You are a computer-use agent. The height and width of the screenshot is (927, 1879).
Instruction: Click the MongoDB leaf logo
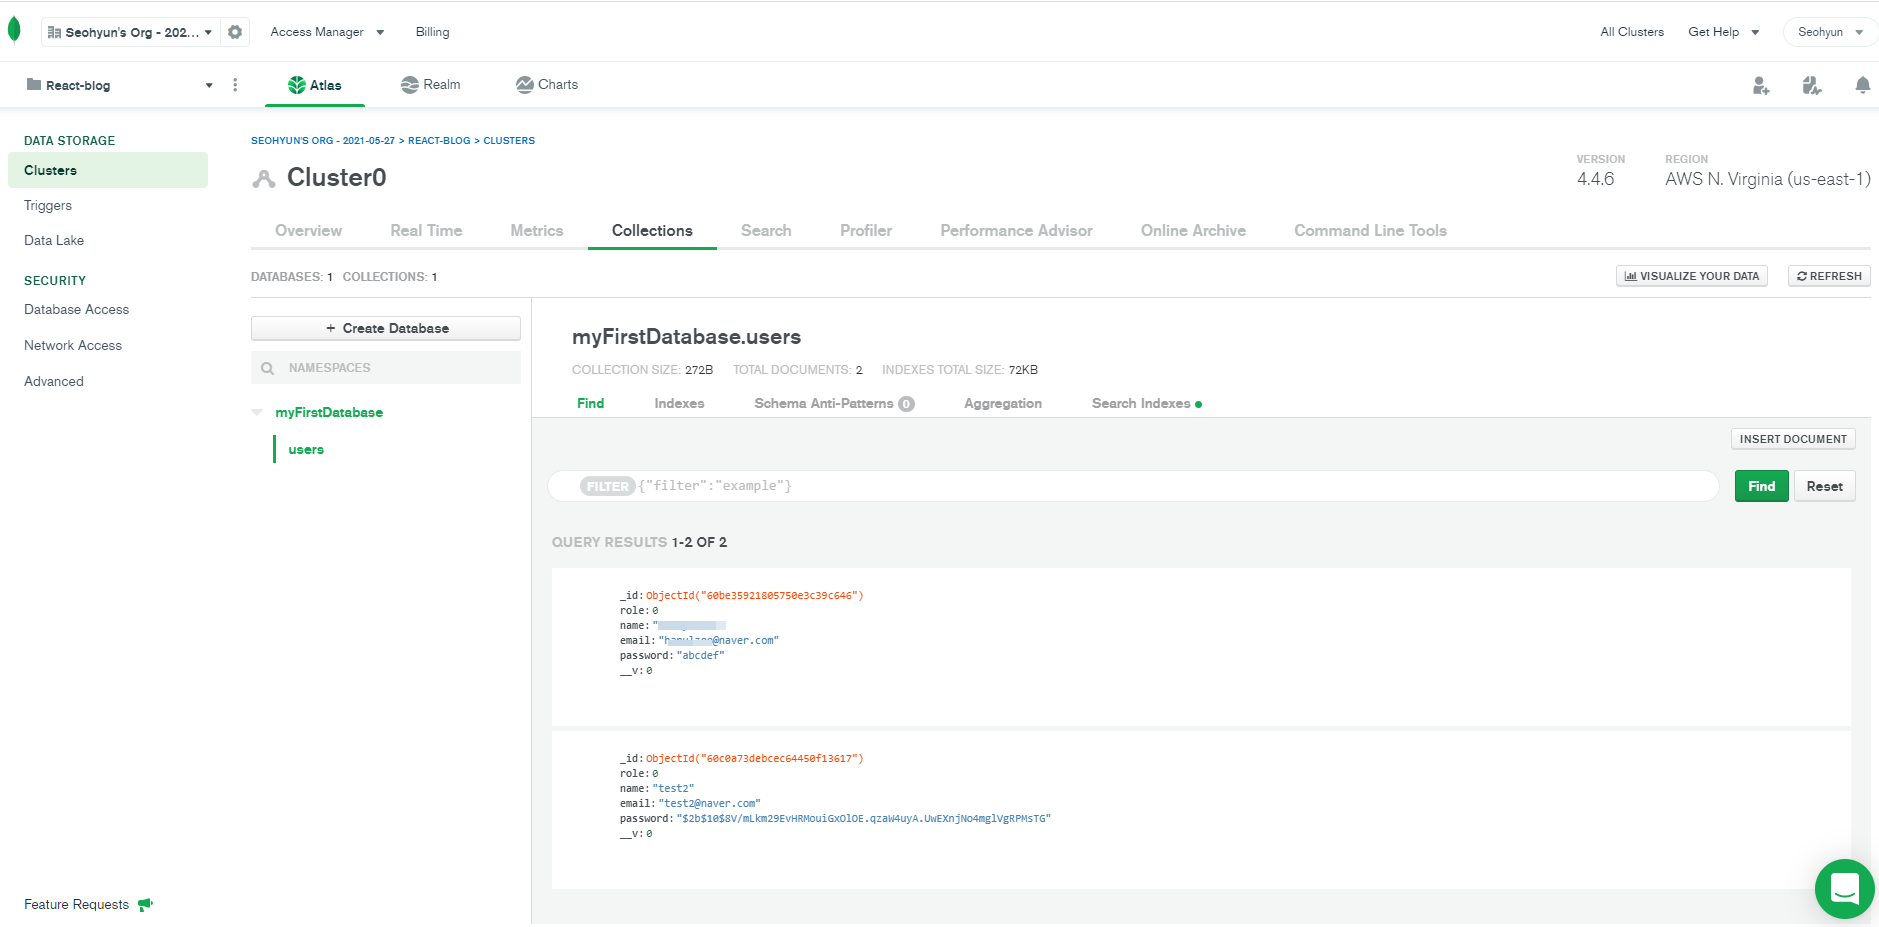[14, 31]
